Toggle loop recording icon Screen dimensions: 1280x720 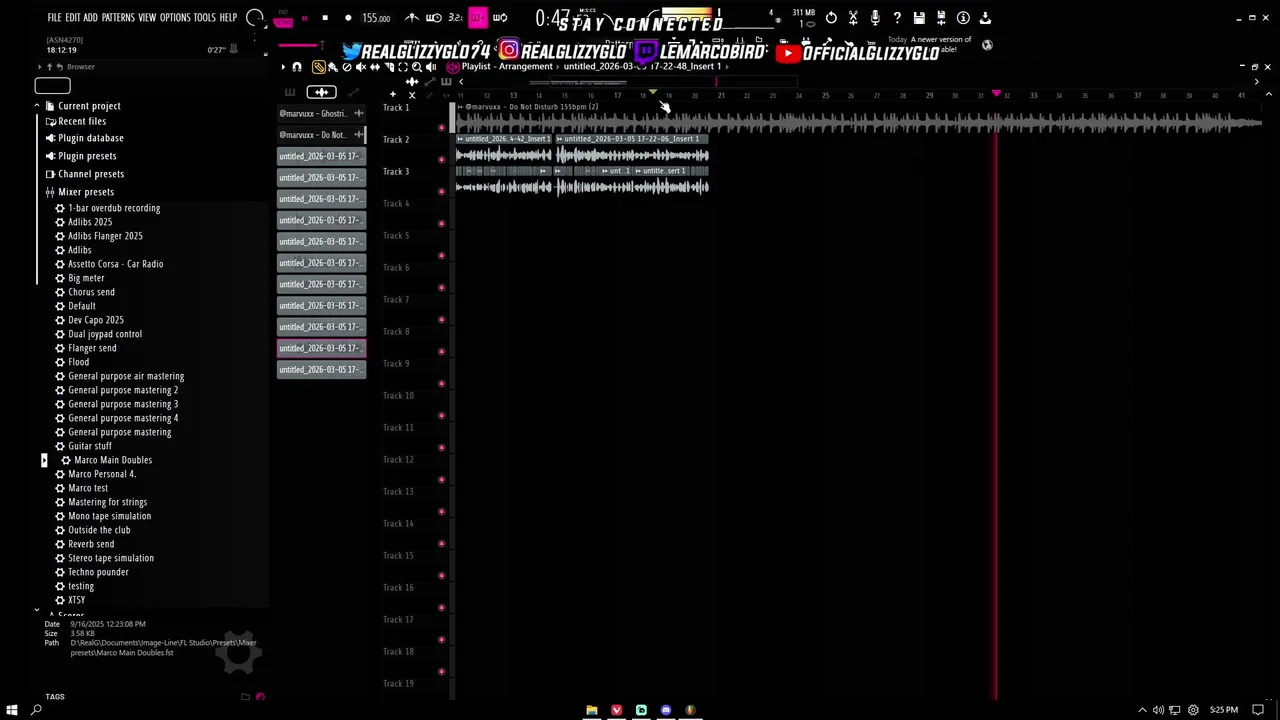coord(500,18)
